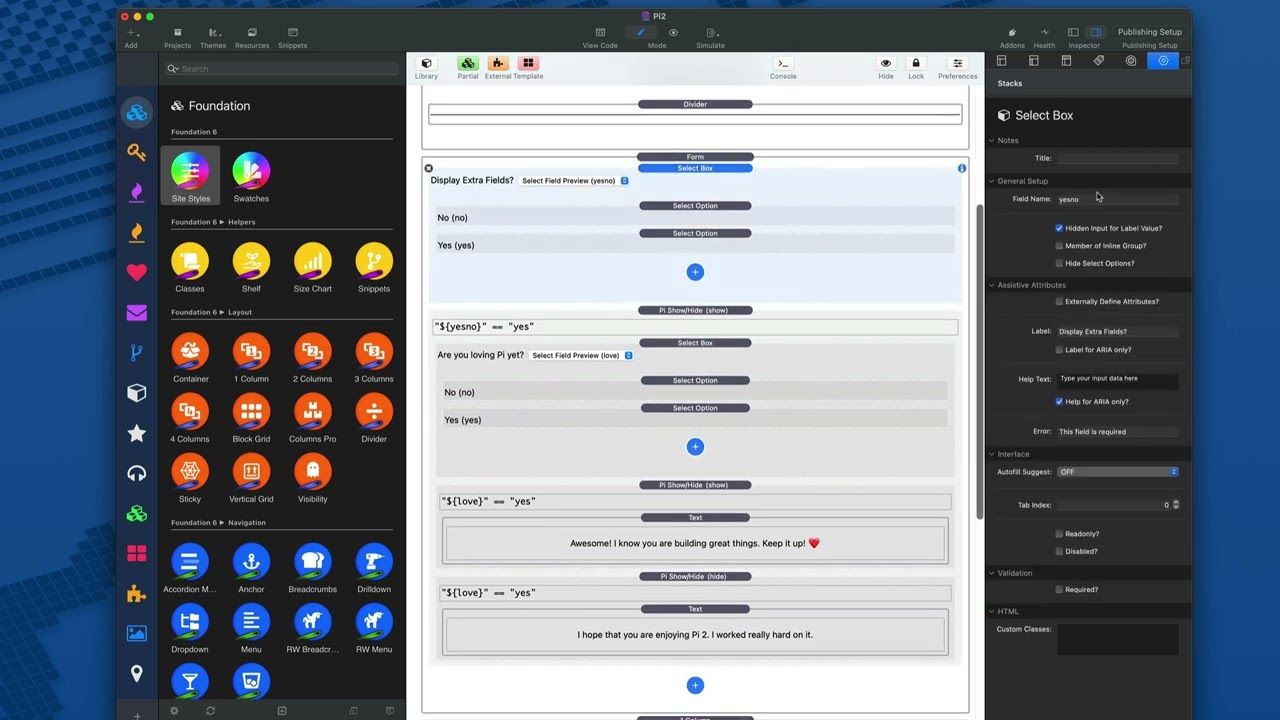This screenshot has width=1280, height=720.
Task: Toggle Hide eye icon in toolbar
Action: [x=886, y=67]
